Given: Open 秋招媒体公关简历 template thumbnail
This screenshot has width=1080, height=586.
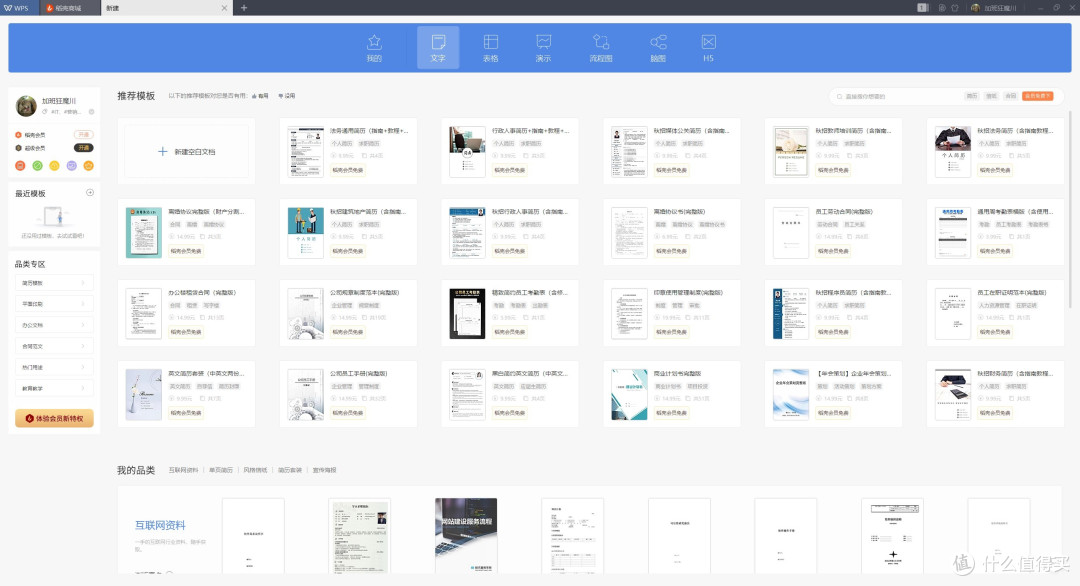Looking at the screenshot, I should pos(629,151).
